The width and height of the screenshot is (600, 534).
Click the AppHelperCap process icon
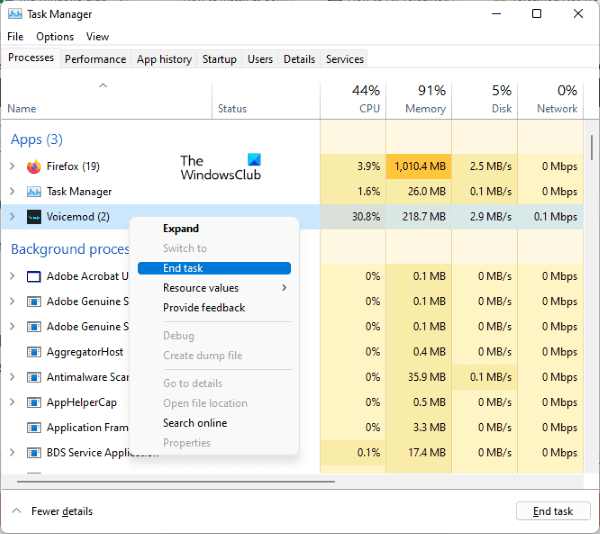pyautogui.click(x=34, y=402)
